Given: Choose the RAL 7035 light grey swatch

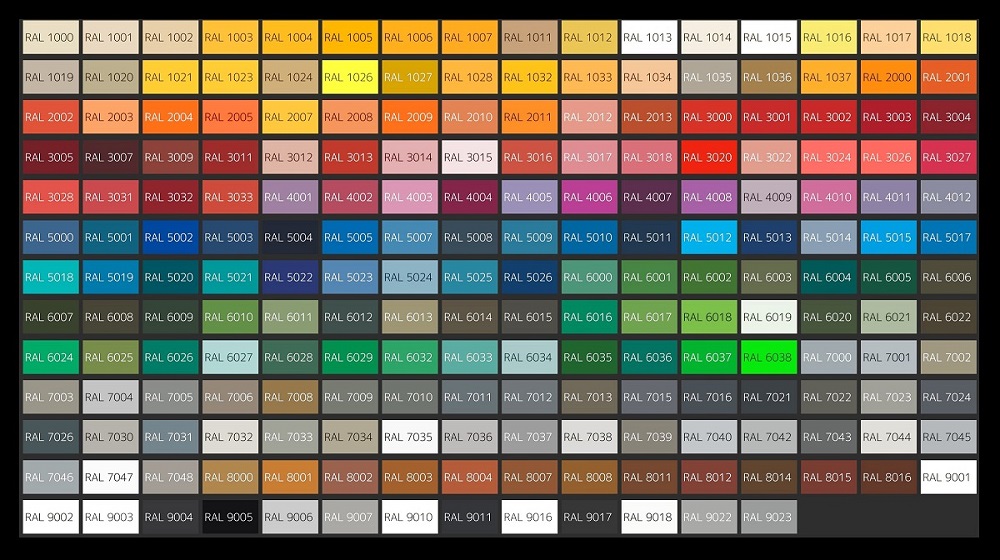Looking at the screenshot, I should (x=409, y=437).
